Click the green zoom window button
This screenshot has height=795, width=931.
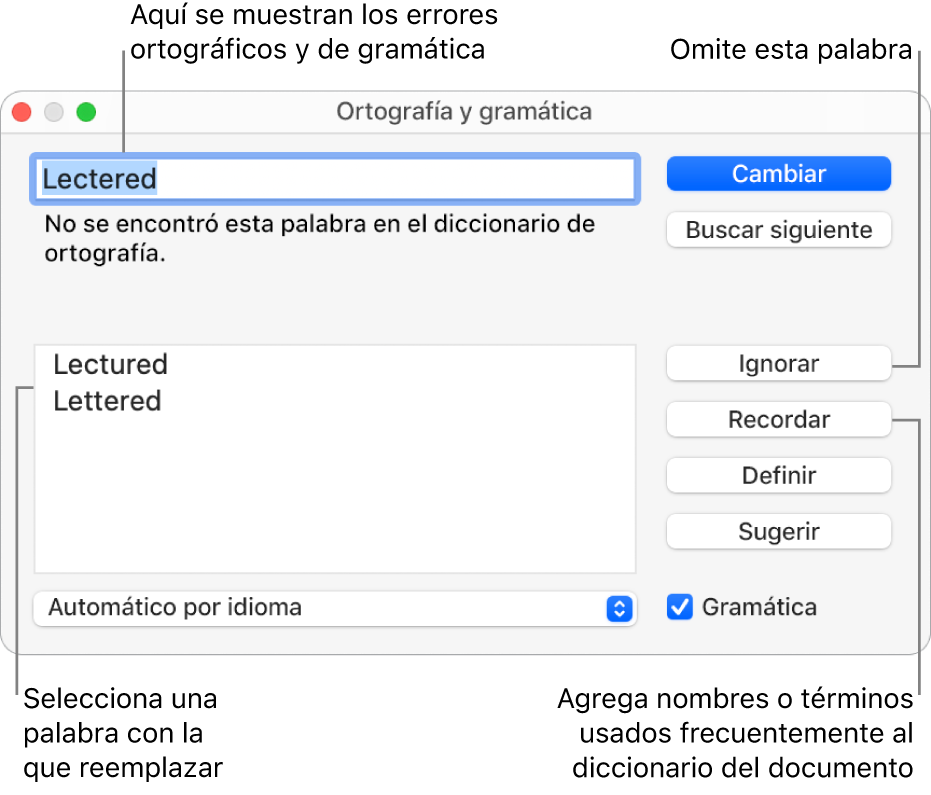click(x=87, y=112)
